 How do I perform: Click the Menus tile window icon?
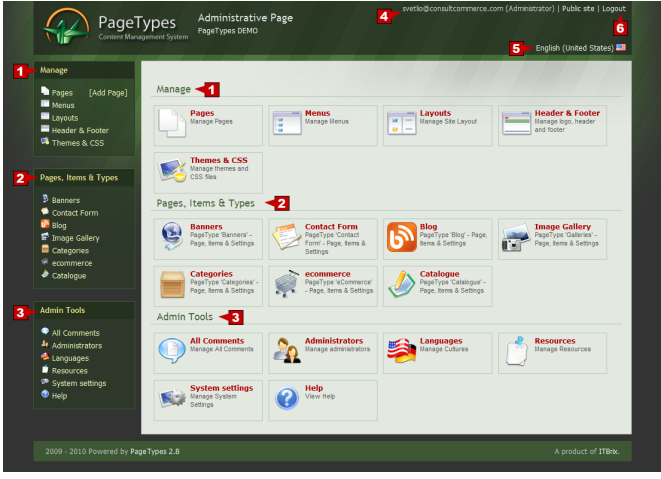coord(287,123)
